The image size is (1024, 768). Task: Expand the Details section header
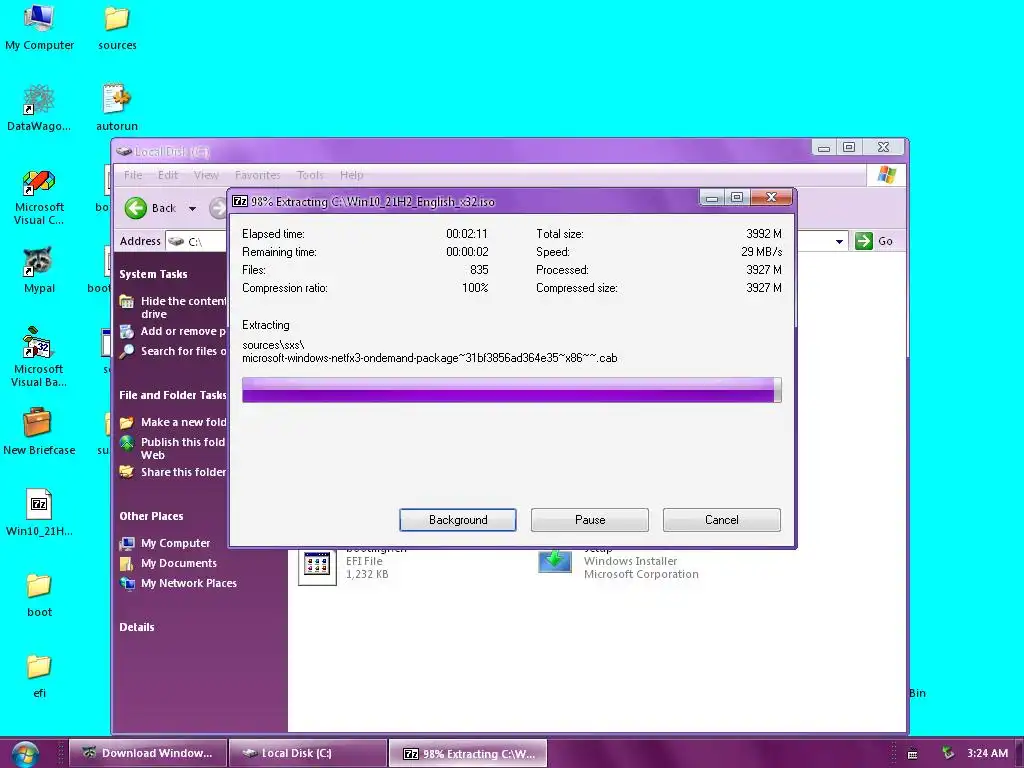click(137, 627)
